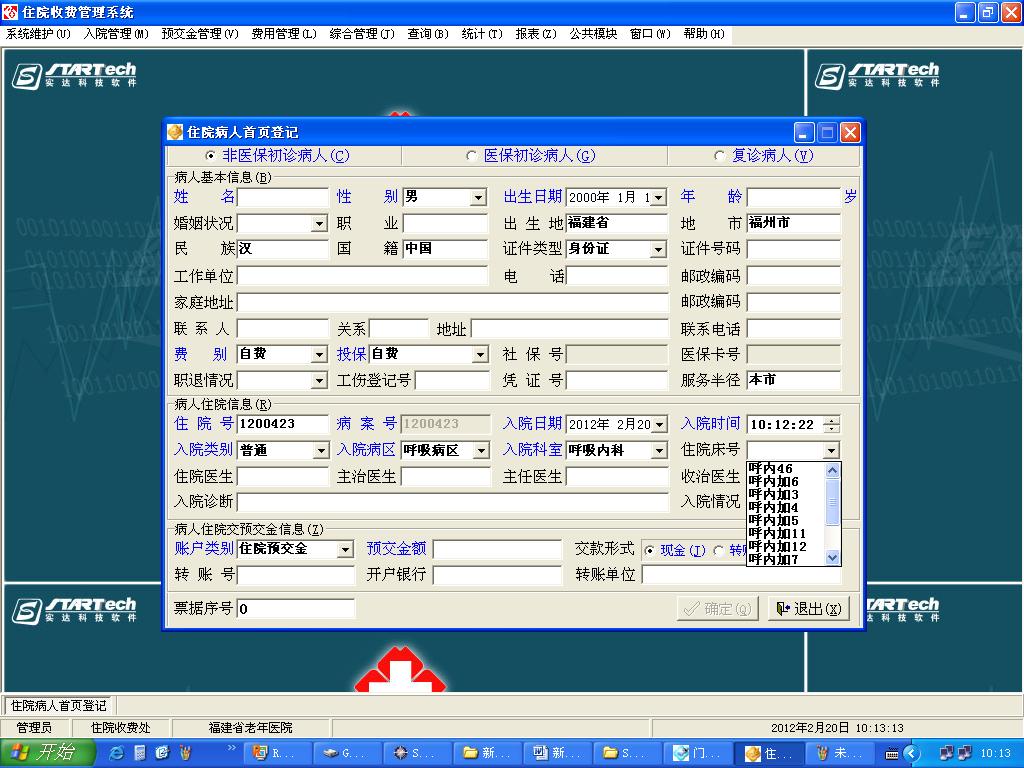
Task: Open the 投保 dropdown
Action: coord(481,355)
